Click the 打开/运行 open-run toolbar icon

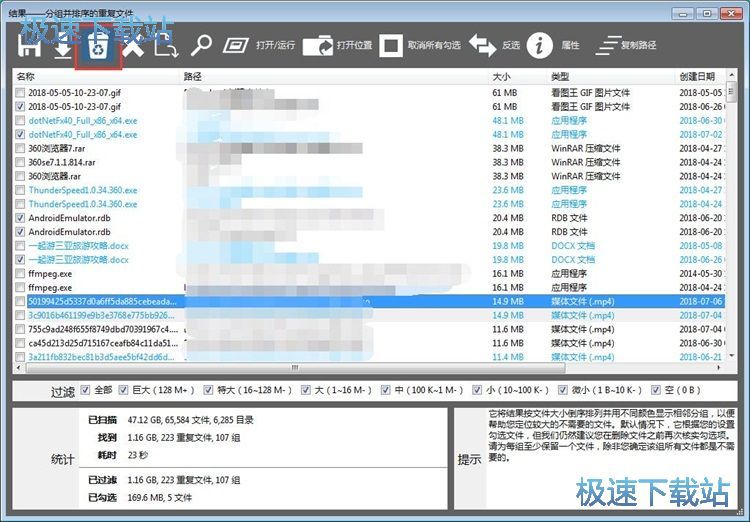click(x=236, y=46)
